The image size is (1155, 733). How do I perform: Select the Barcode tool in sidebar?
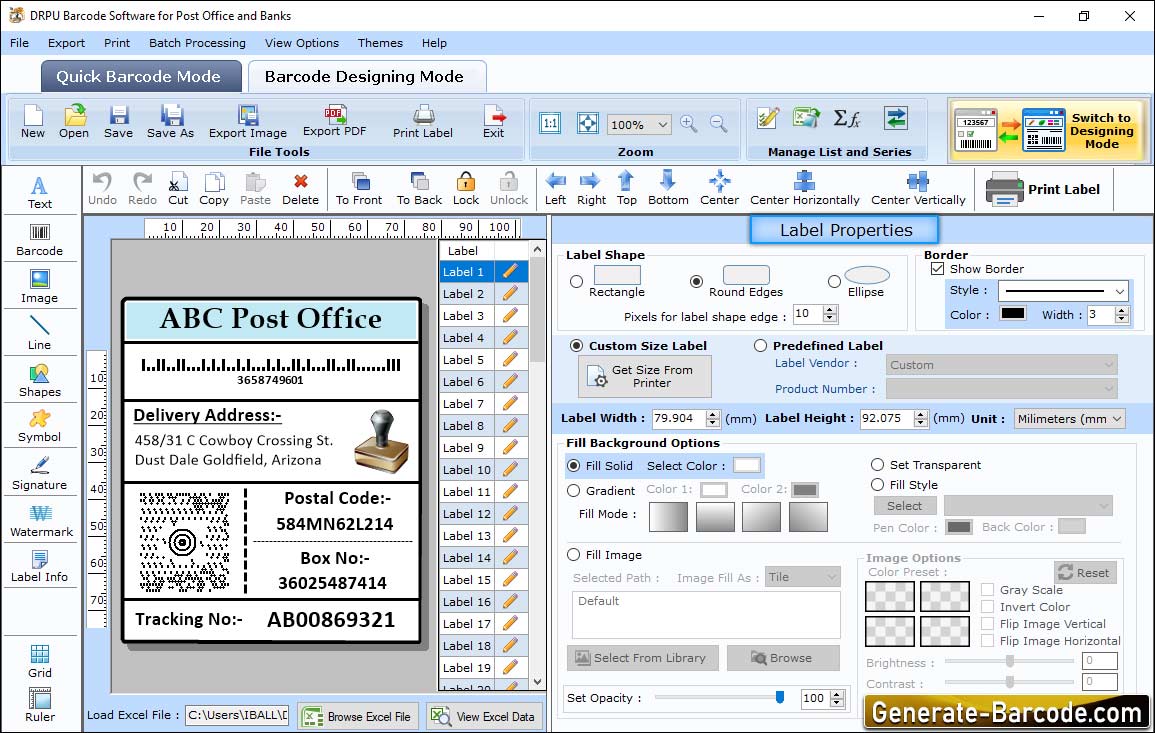coord(40,240)
